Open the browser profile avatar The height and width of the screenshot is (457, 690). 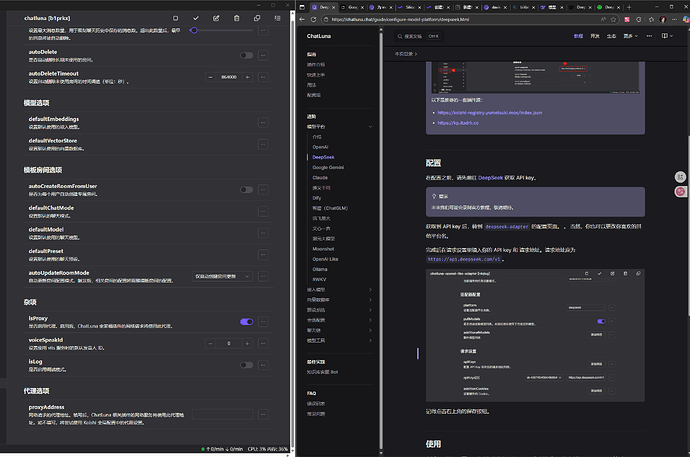click(x=663, y=19)
